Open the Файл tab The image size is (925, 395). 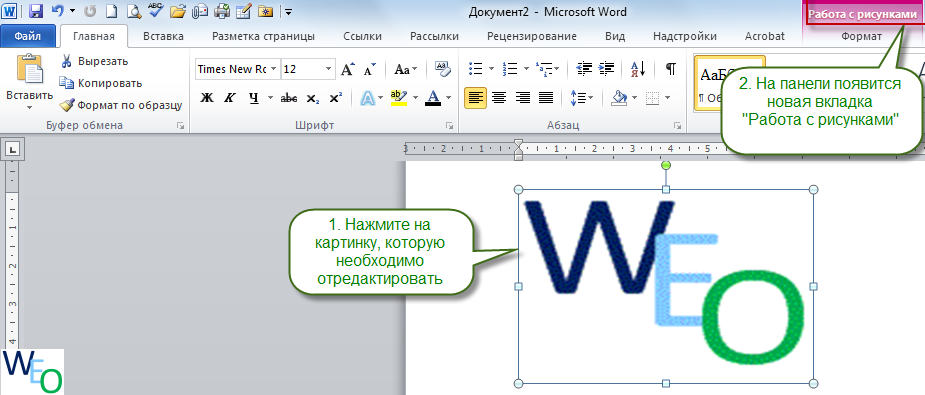pos(28,36)
